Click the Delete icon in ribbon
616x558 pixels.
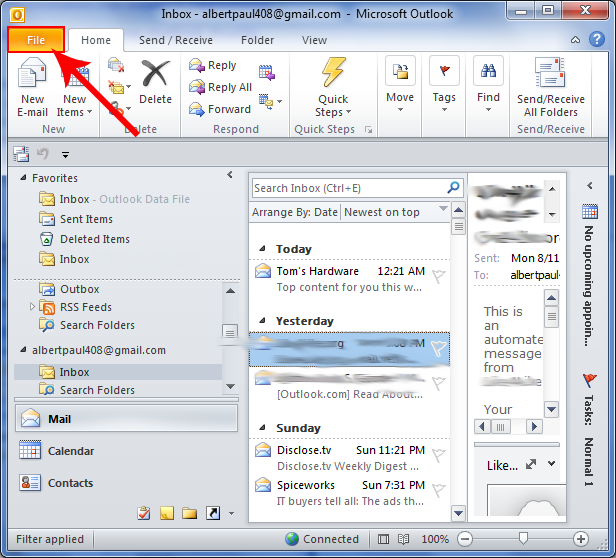coord(155,82)
